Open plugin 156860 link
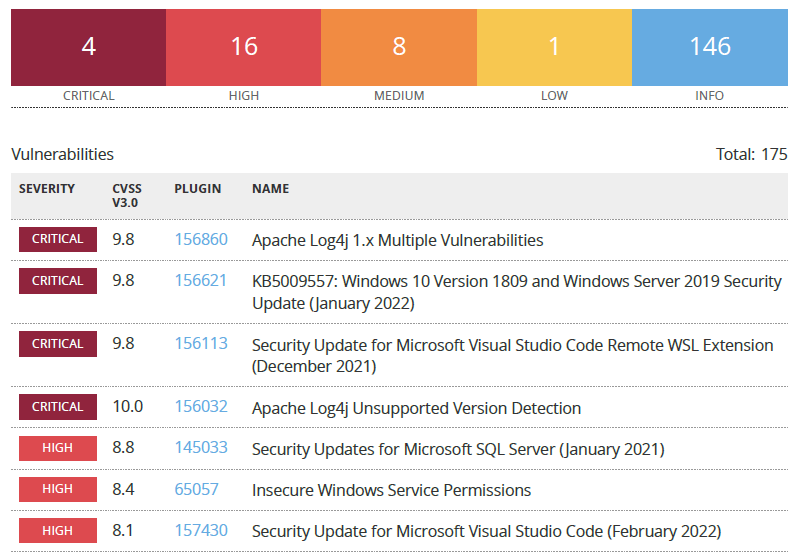Screen dimensions: 800x558 tap(201, 239)
